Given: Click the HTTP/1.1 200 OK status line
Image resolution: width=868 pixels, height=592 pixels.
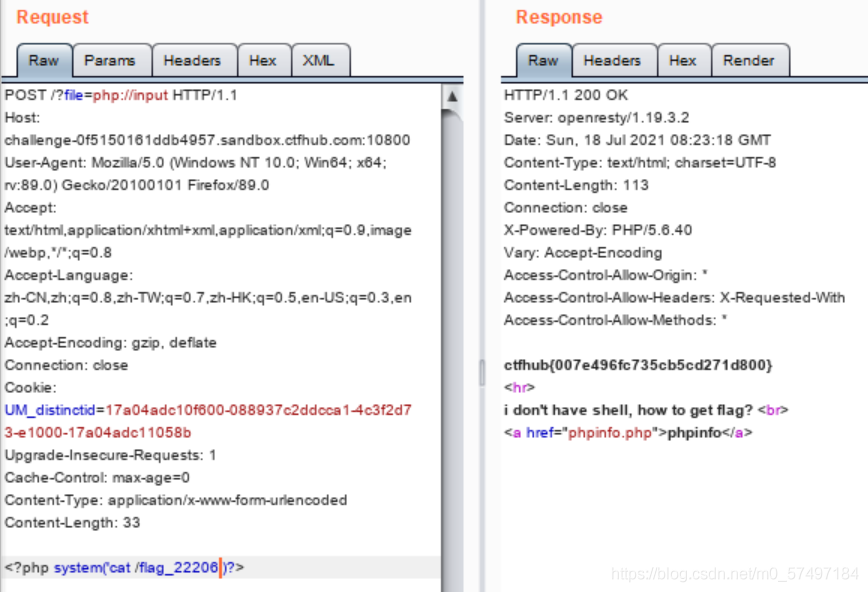Looking at the screenshot, I should pyautogui.click(x=566, y=95).
